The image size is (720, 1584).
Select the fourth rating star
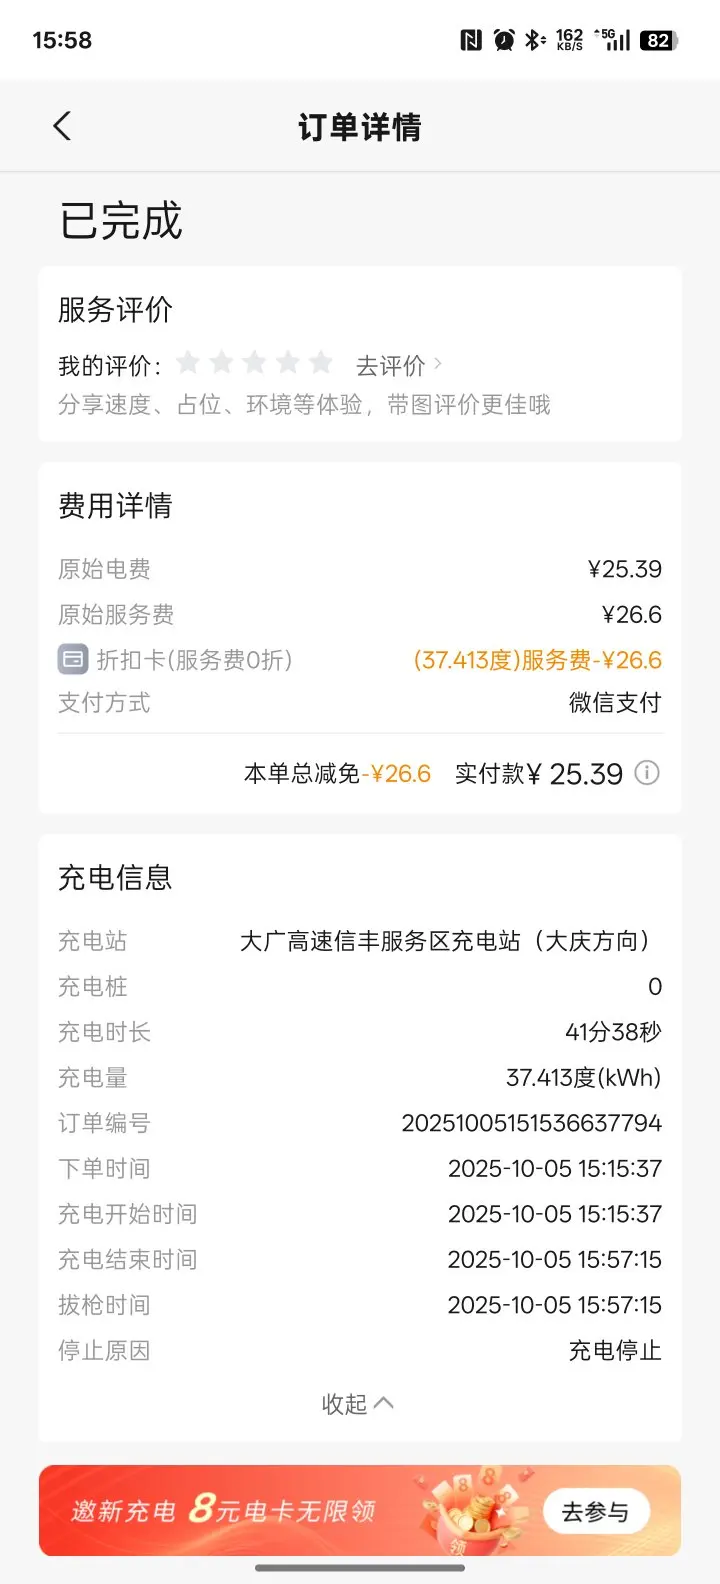[288, 362]
